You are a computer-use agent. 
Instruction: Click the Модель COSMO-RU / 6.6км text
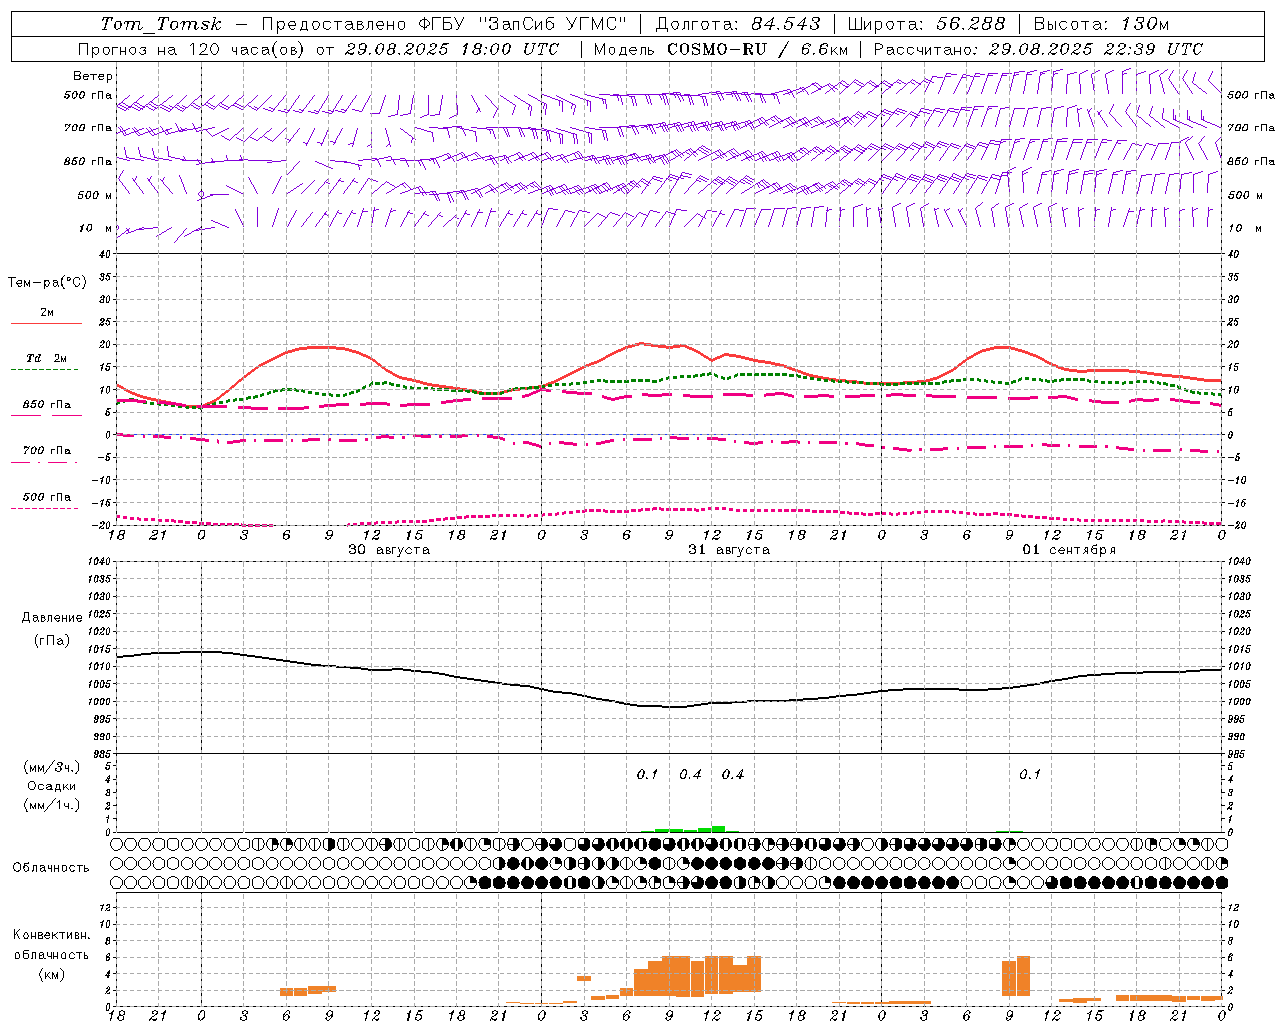721,49
